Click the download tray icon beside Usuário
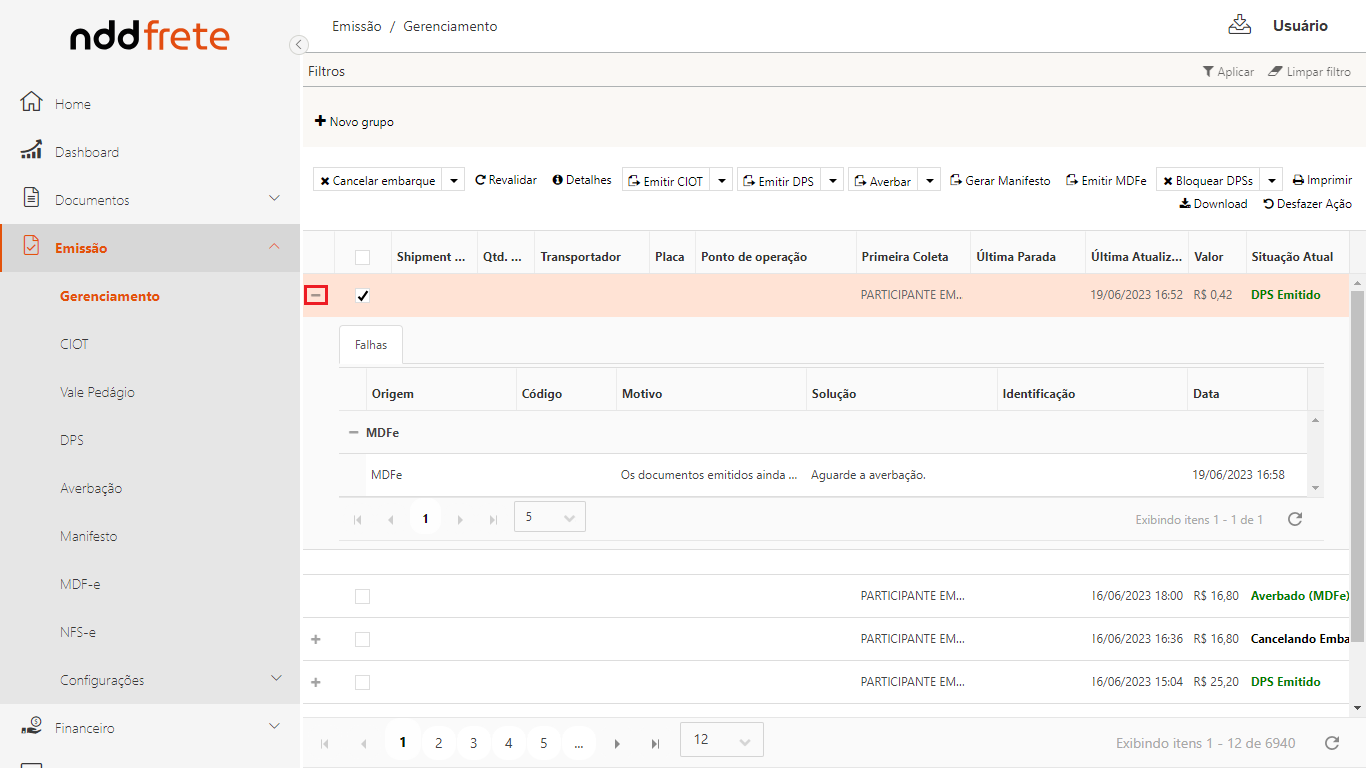Viewport: 1366px width, 768px height. pyautogui.click(x=1239, y=25)
